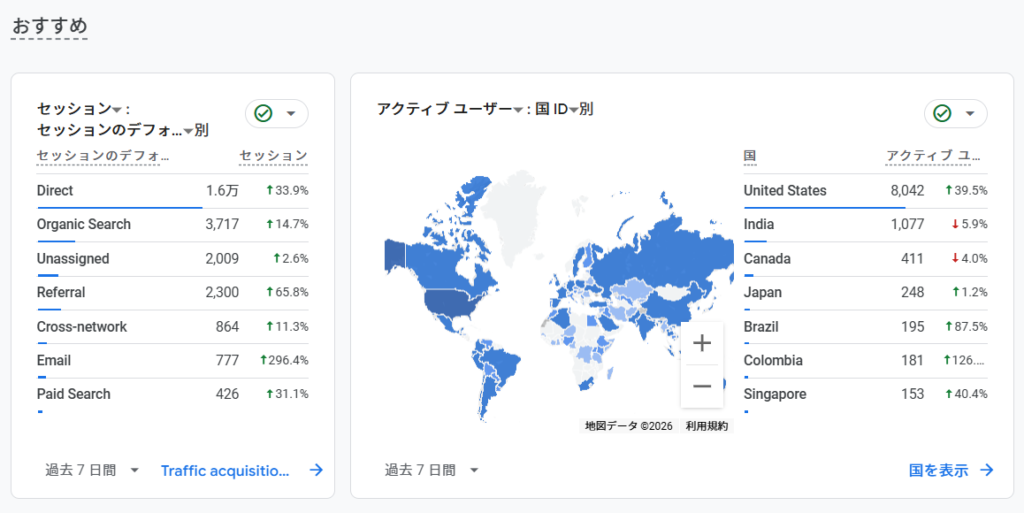Click Direct sessions value 1.6万

click(x=222, y=191)
